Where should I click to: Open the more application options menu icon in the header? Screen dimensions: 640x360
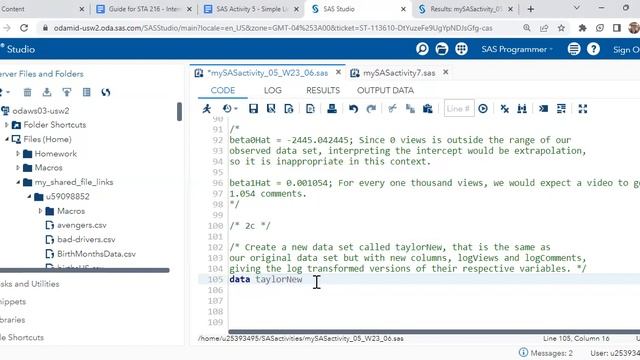[x=574, y=49]
